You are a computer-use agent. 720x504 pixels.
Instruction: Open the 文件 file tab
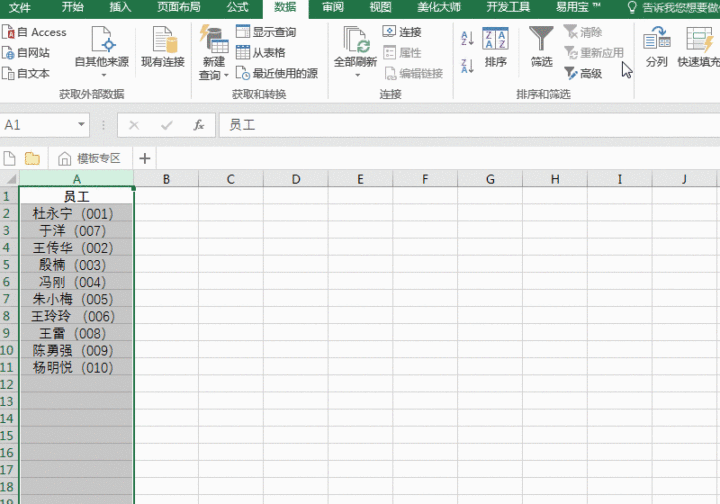(x=20, y=7)
